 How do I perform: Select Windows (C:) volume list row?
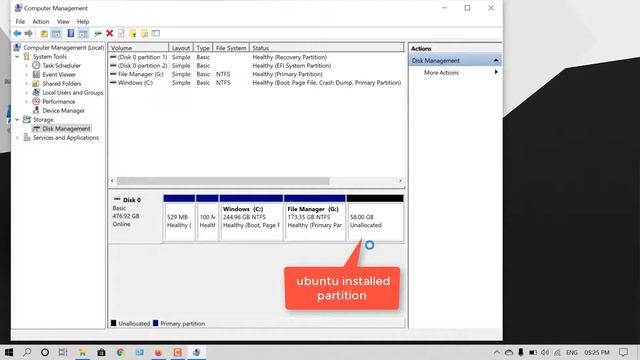pos(256,83)
